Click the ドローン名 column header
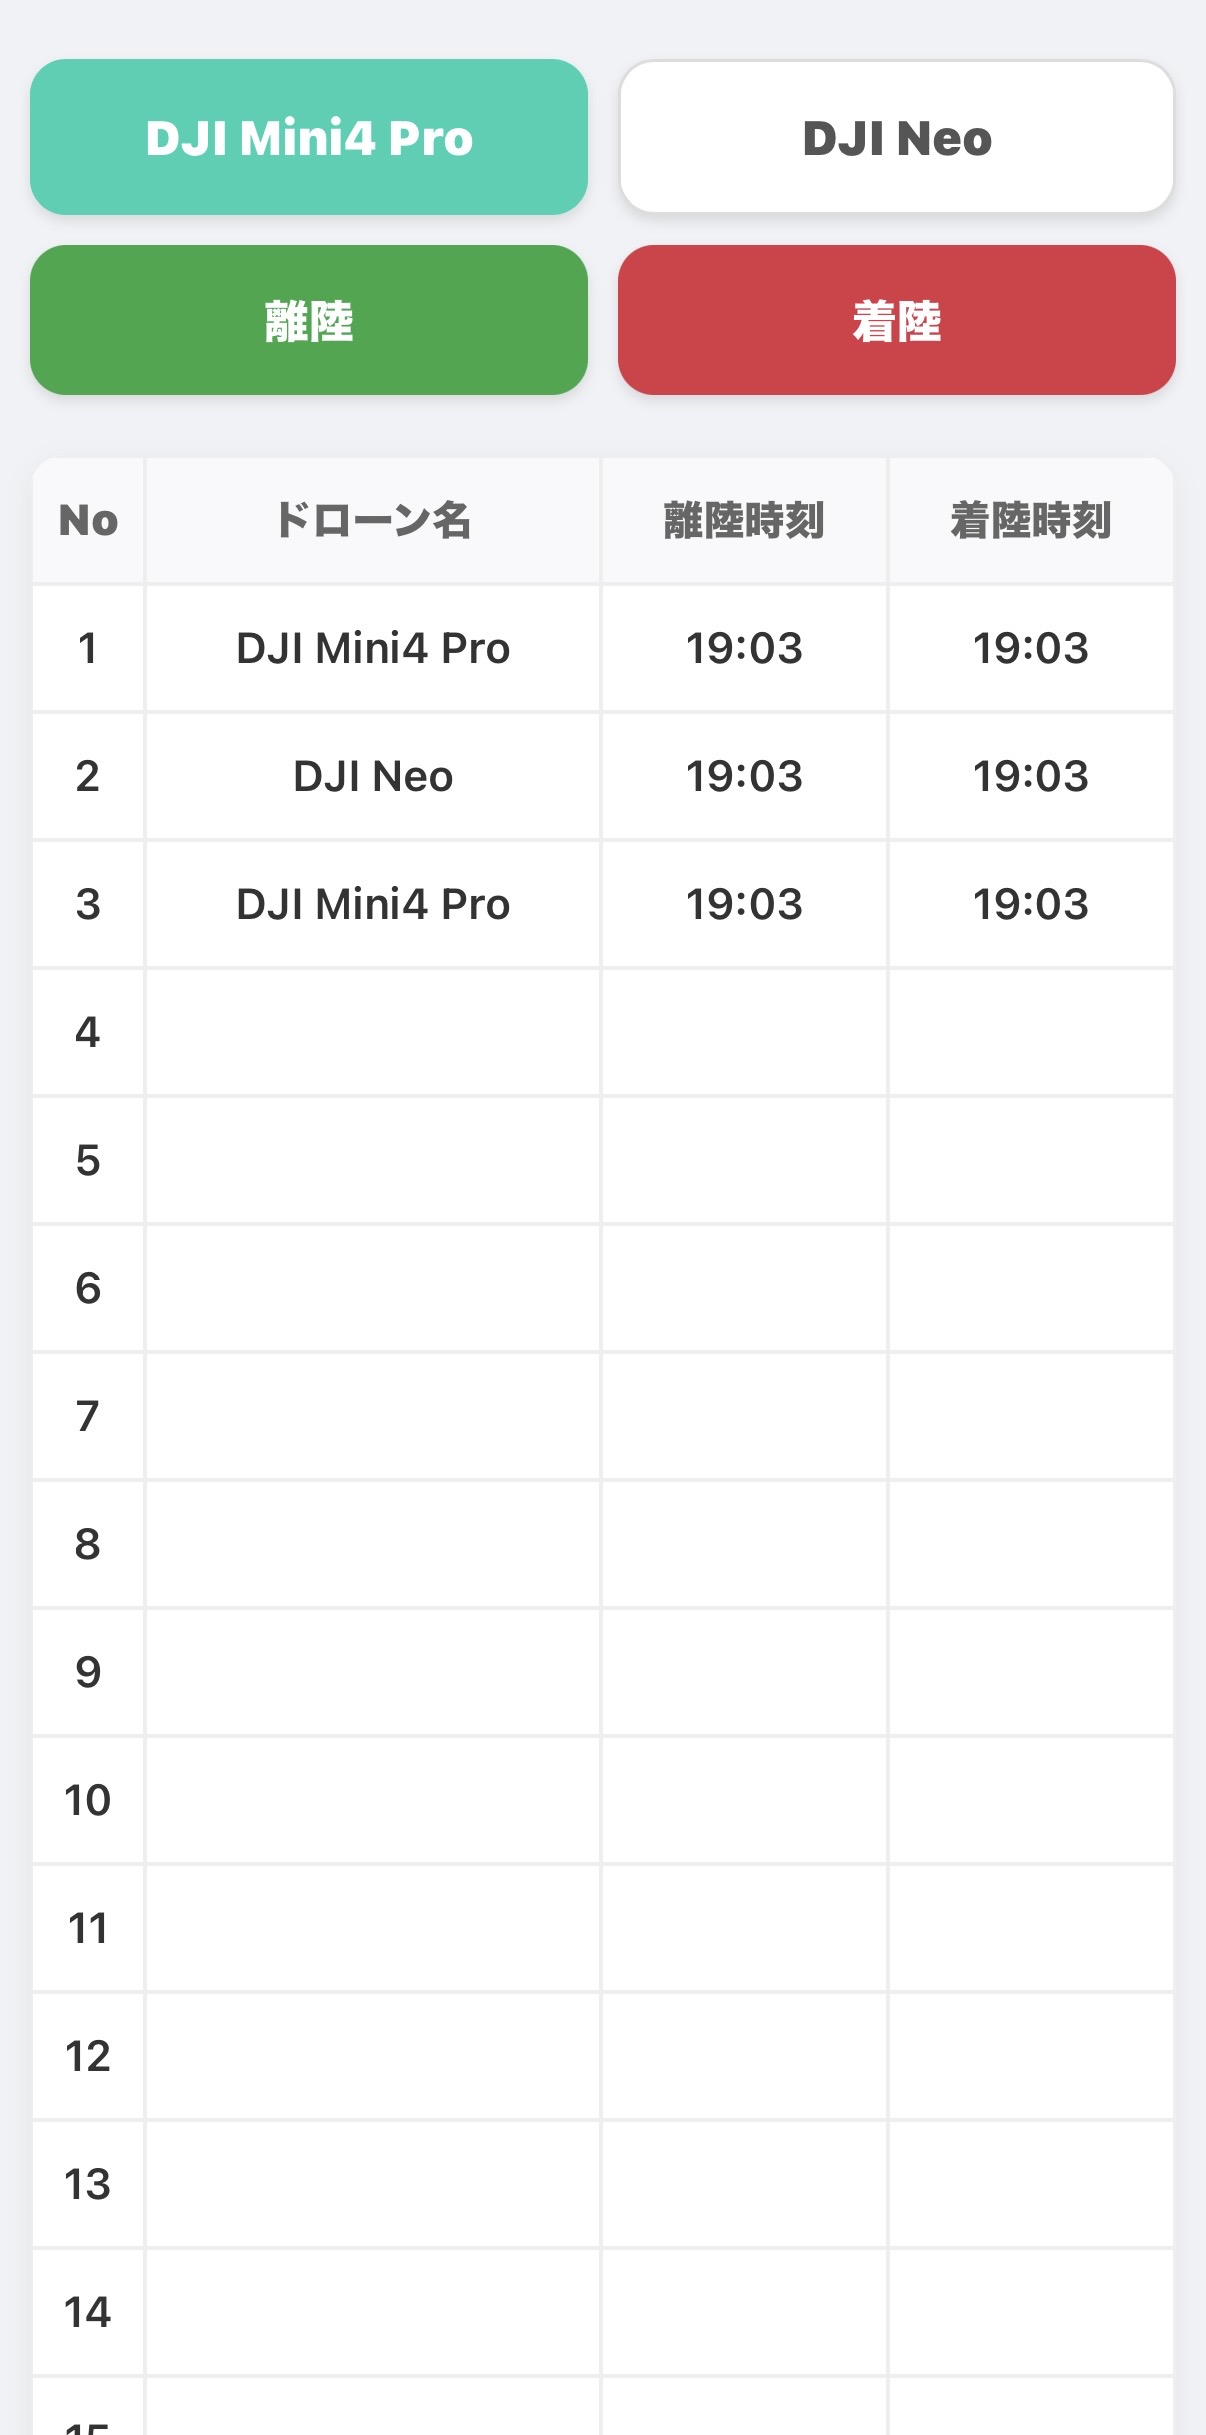The width and height of the screenshot is (1206, 2435). click(373, 521)
